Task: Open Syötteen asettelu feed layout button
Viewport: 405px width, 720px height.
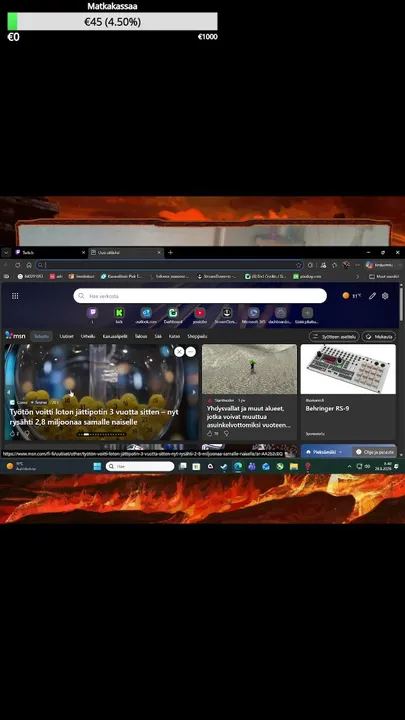Action: (x=334, y=337)
